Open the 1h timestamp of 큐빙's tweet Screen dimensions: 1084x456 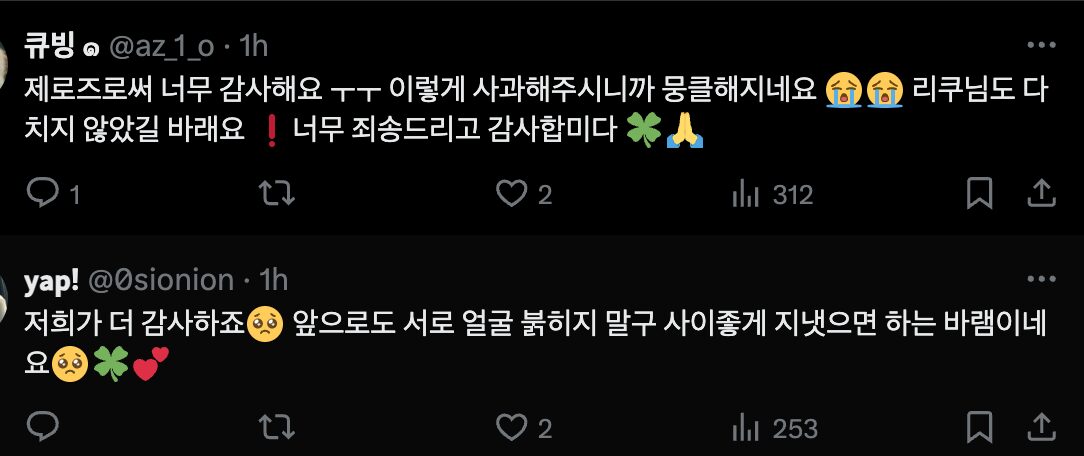tap(253, 46)
